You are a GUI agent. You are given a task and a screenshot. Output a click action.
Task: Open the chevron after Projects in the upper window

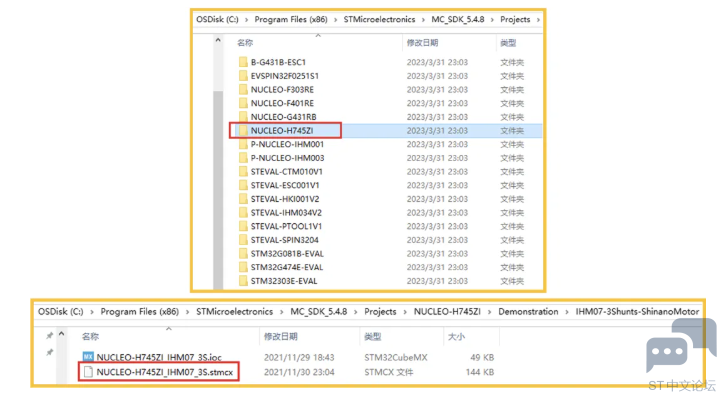pyautogui.click(x=536, y=19)
